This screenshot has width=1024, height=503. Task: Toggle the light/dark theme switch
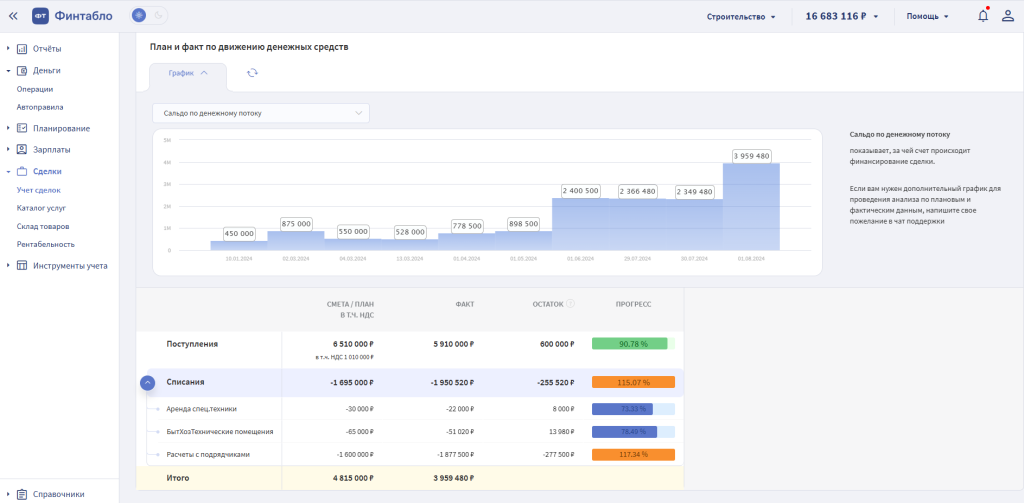[x=149, y=16]
